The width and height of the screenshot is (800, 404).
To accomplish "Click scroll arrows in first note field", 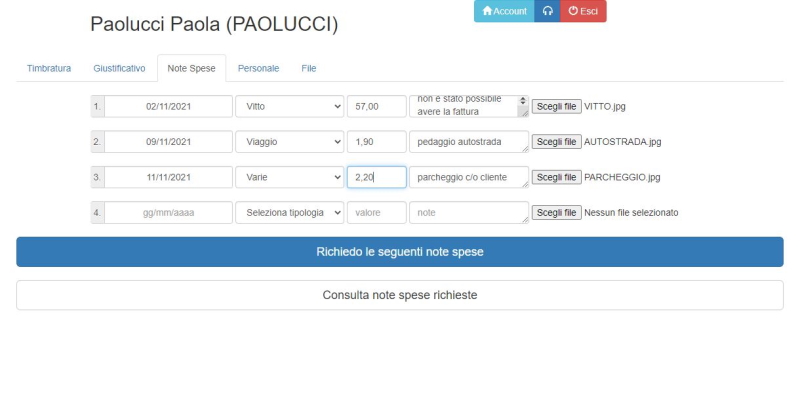I will pyautogui.click(x=522, y=102).
